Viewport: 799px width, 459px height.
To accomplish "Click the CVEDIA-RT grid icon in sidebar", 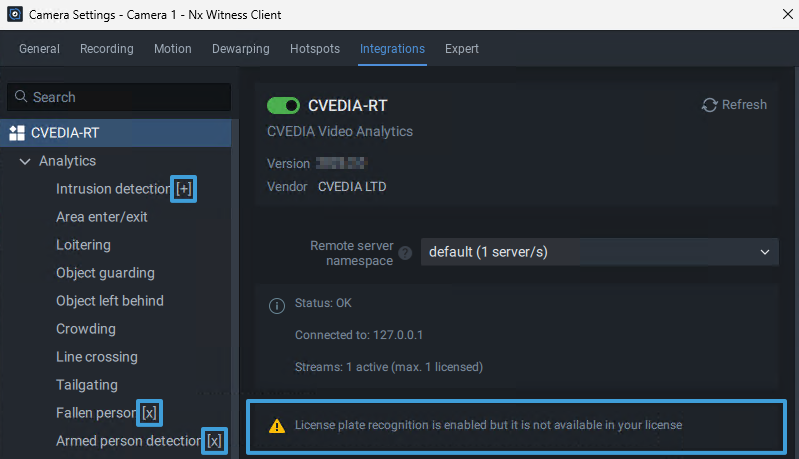I will (x=17, y=133).
